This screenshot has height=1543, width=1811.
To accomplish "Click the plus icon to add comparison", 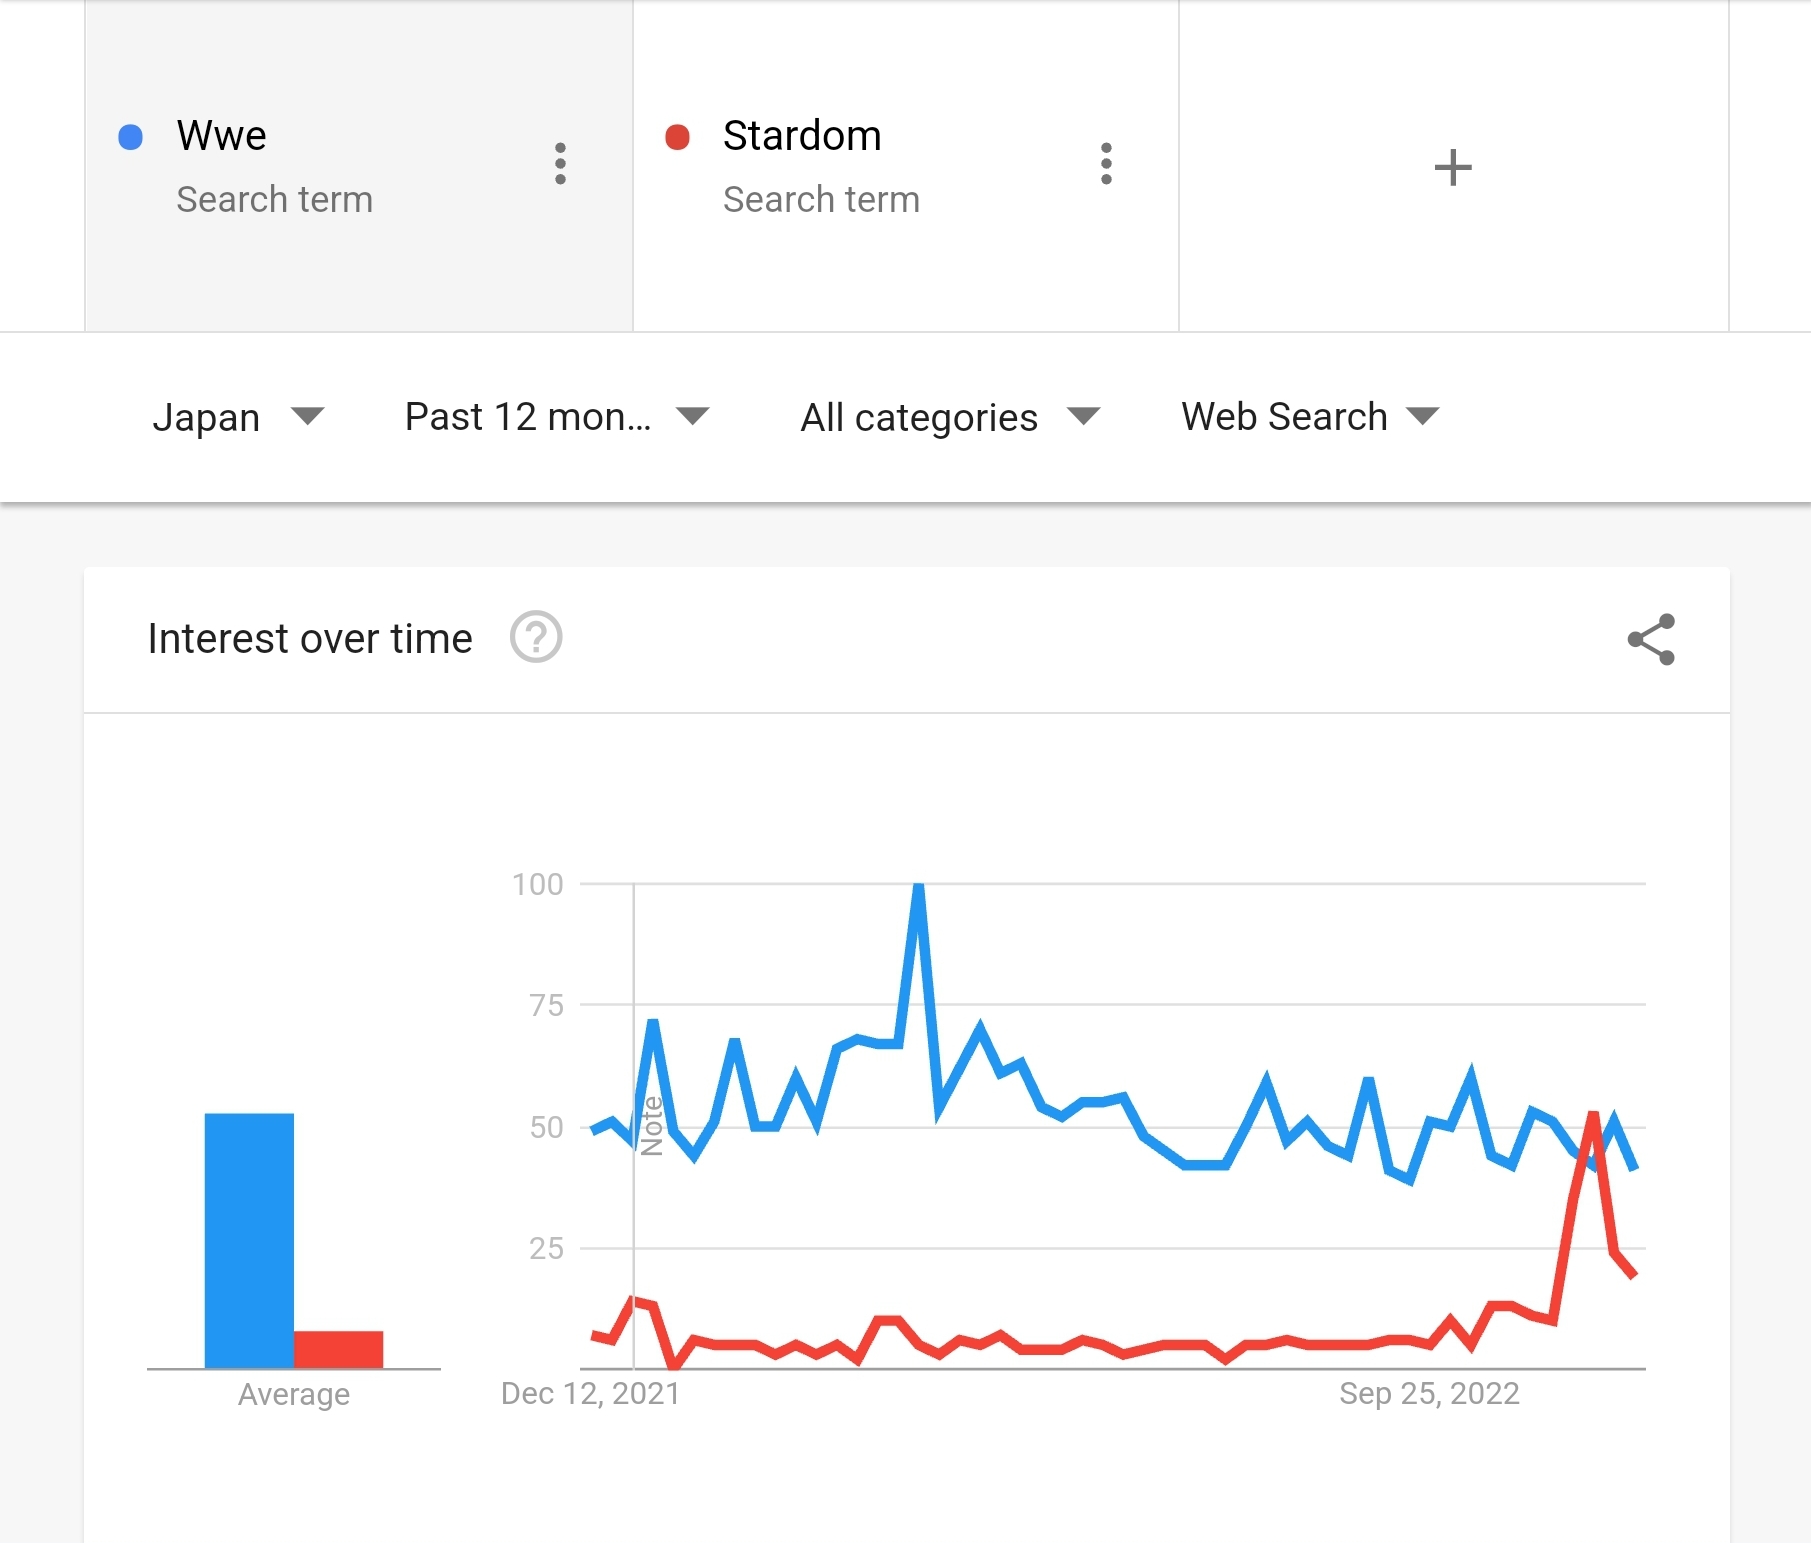I will pos(1452,167).
